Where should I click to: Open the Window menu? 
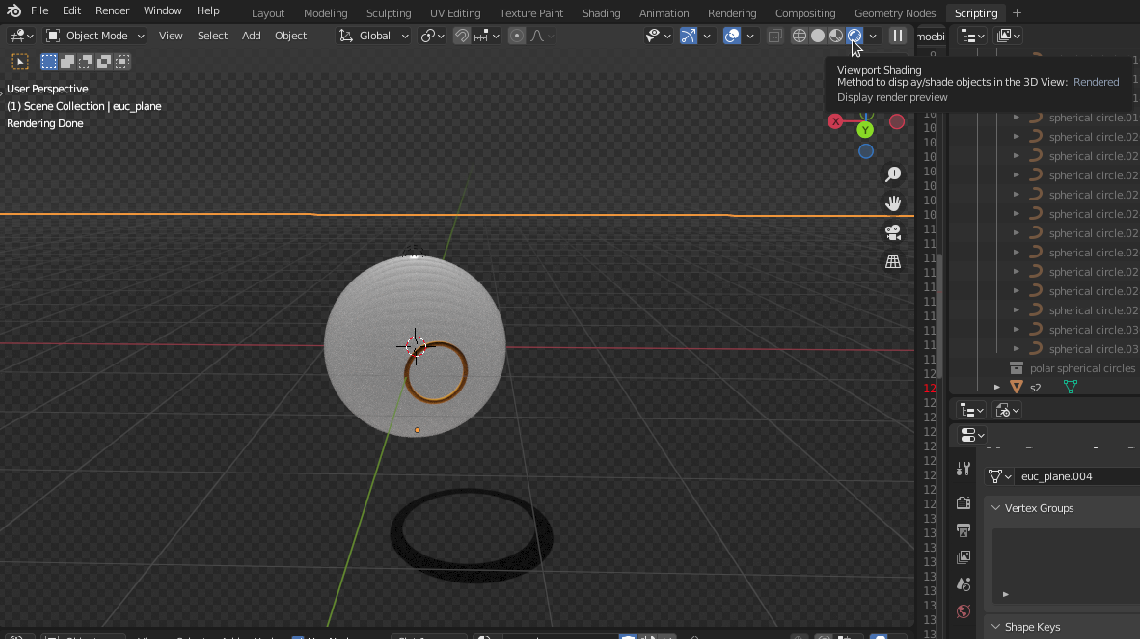162,11
